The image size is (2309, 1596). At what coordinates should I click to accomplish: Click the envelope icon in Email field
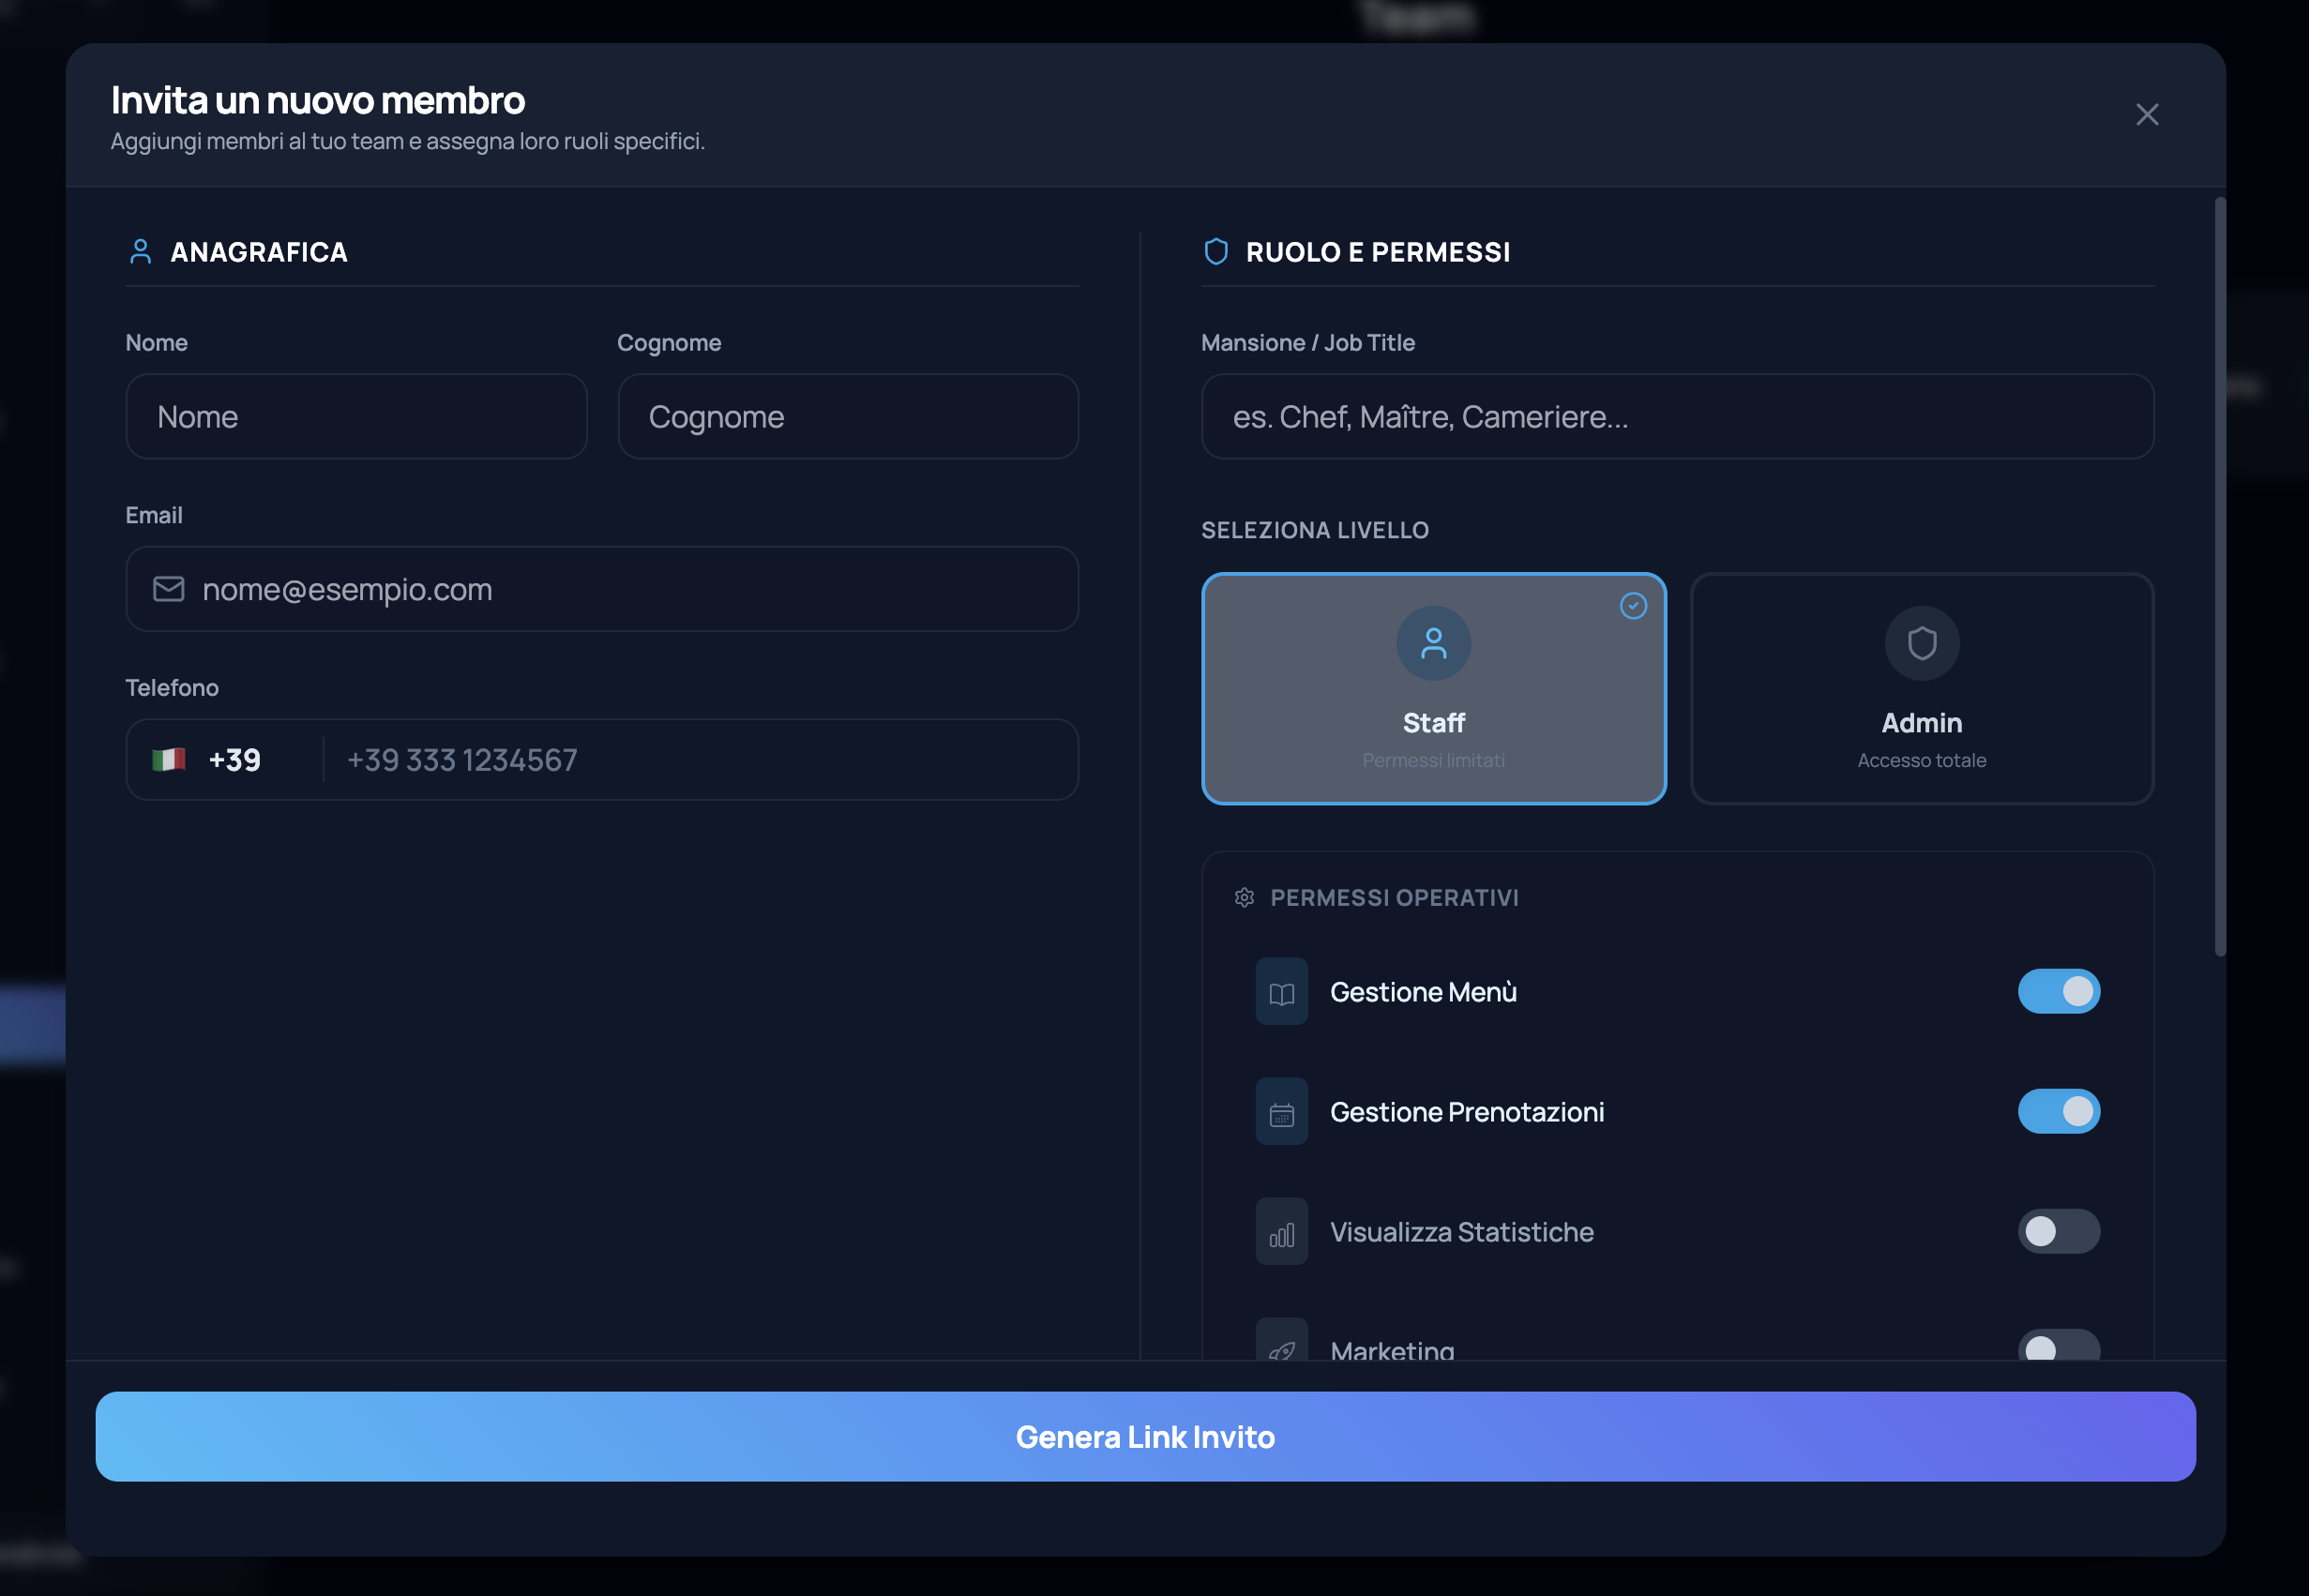[x=168, y=589]
